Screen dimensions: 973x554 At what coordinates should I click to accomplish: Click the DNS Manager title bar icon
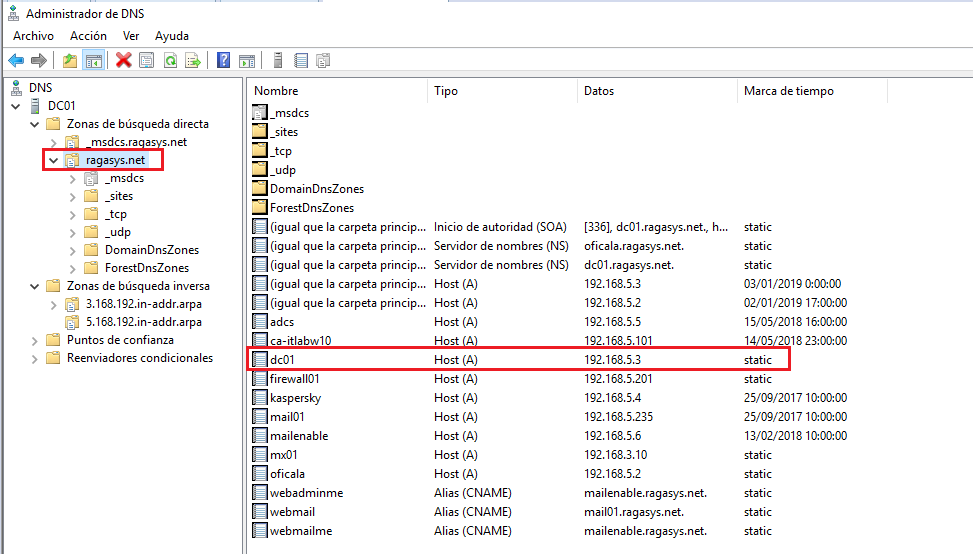pyautogui.click(x=14, y=13)
